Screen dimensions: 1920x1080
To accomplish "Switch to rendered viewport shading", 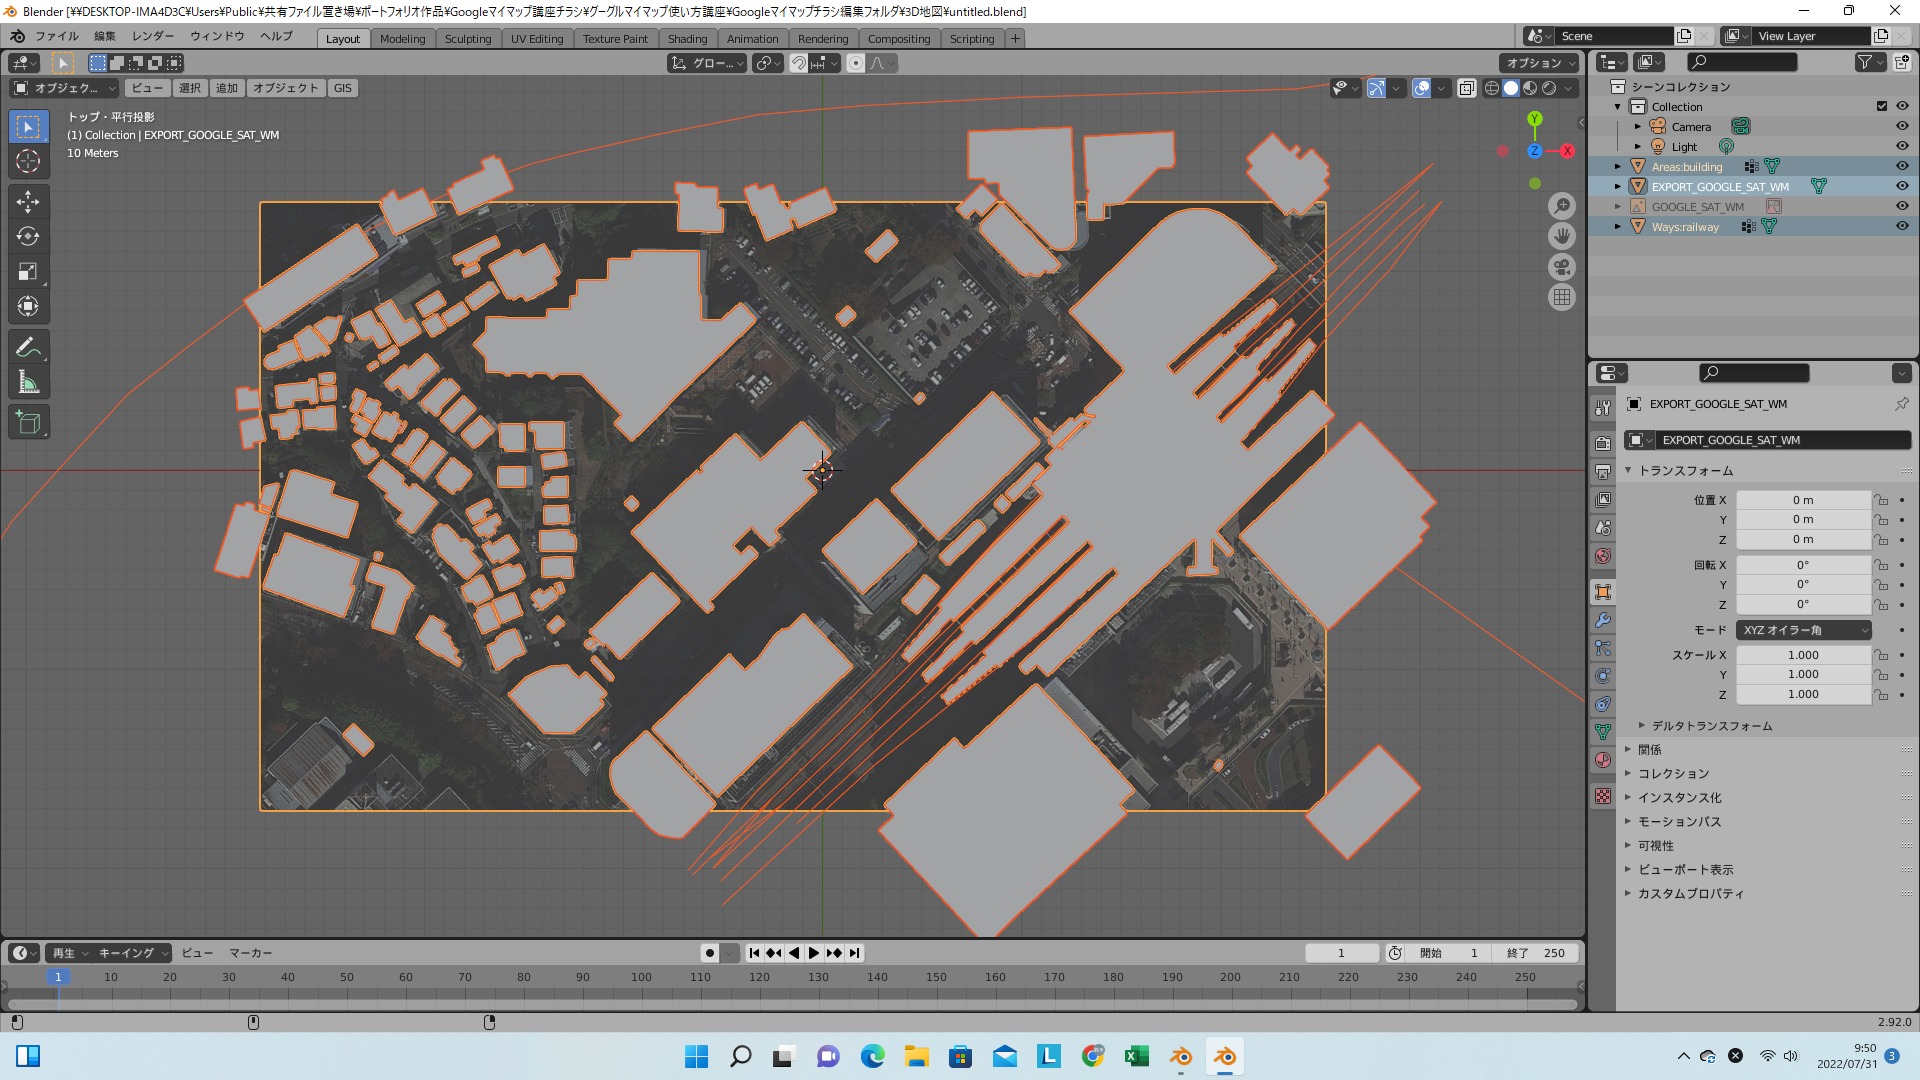I will coord(1549,88).
